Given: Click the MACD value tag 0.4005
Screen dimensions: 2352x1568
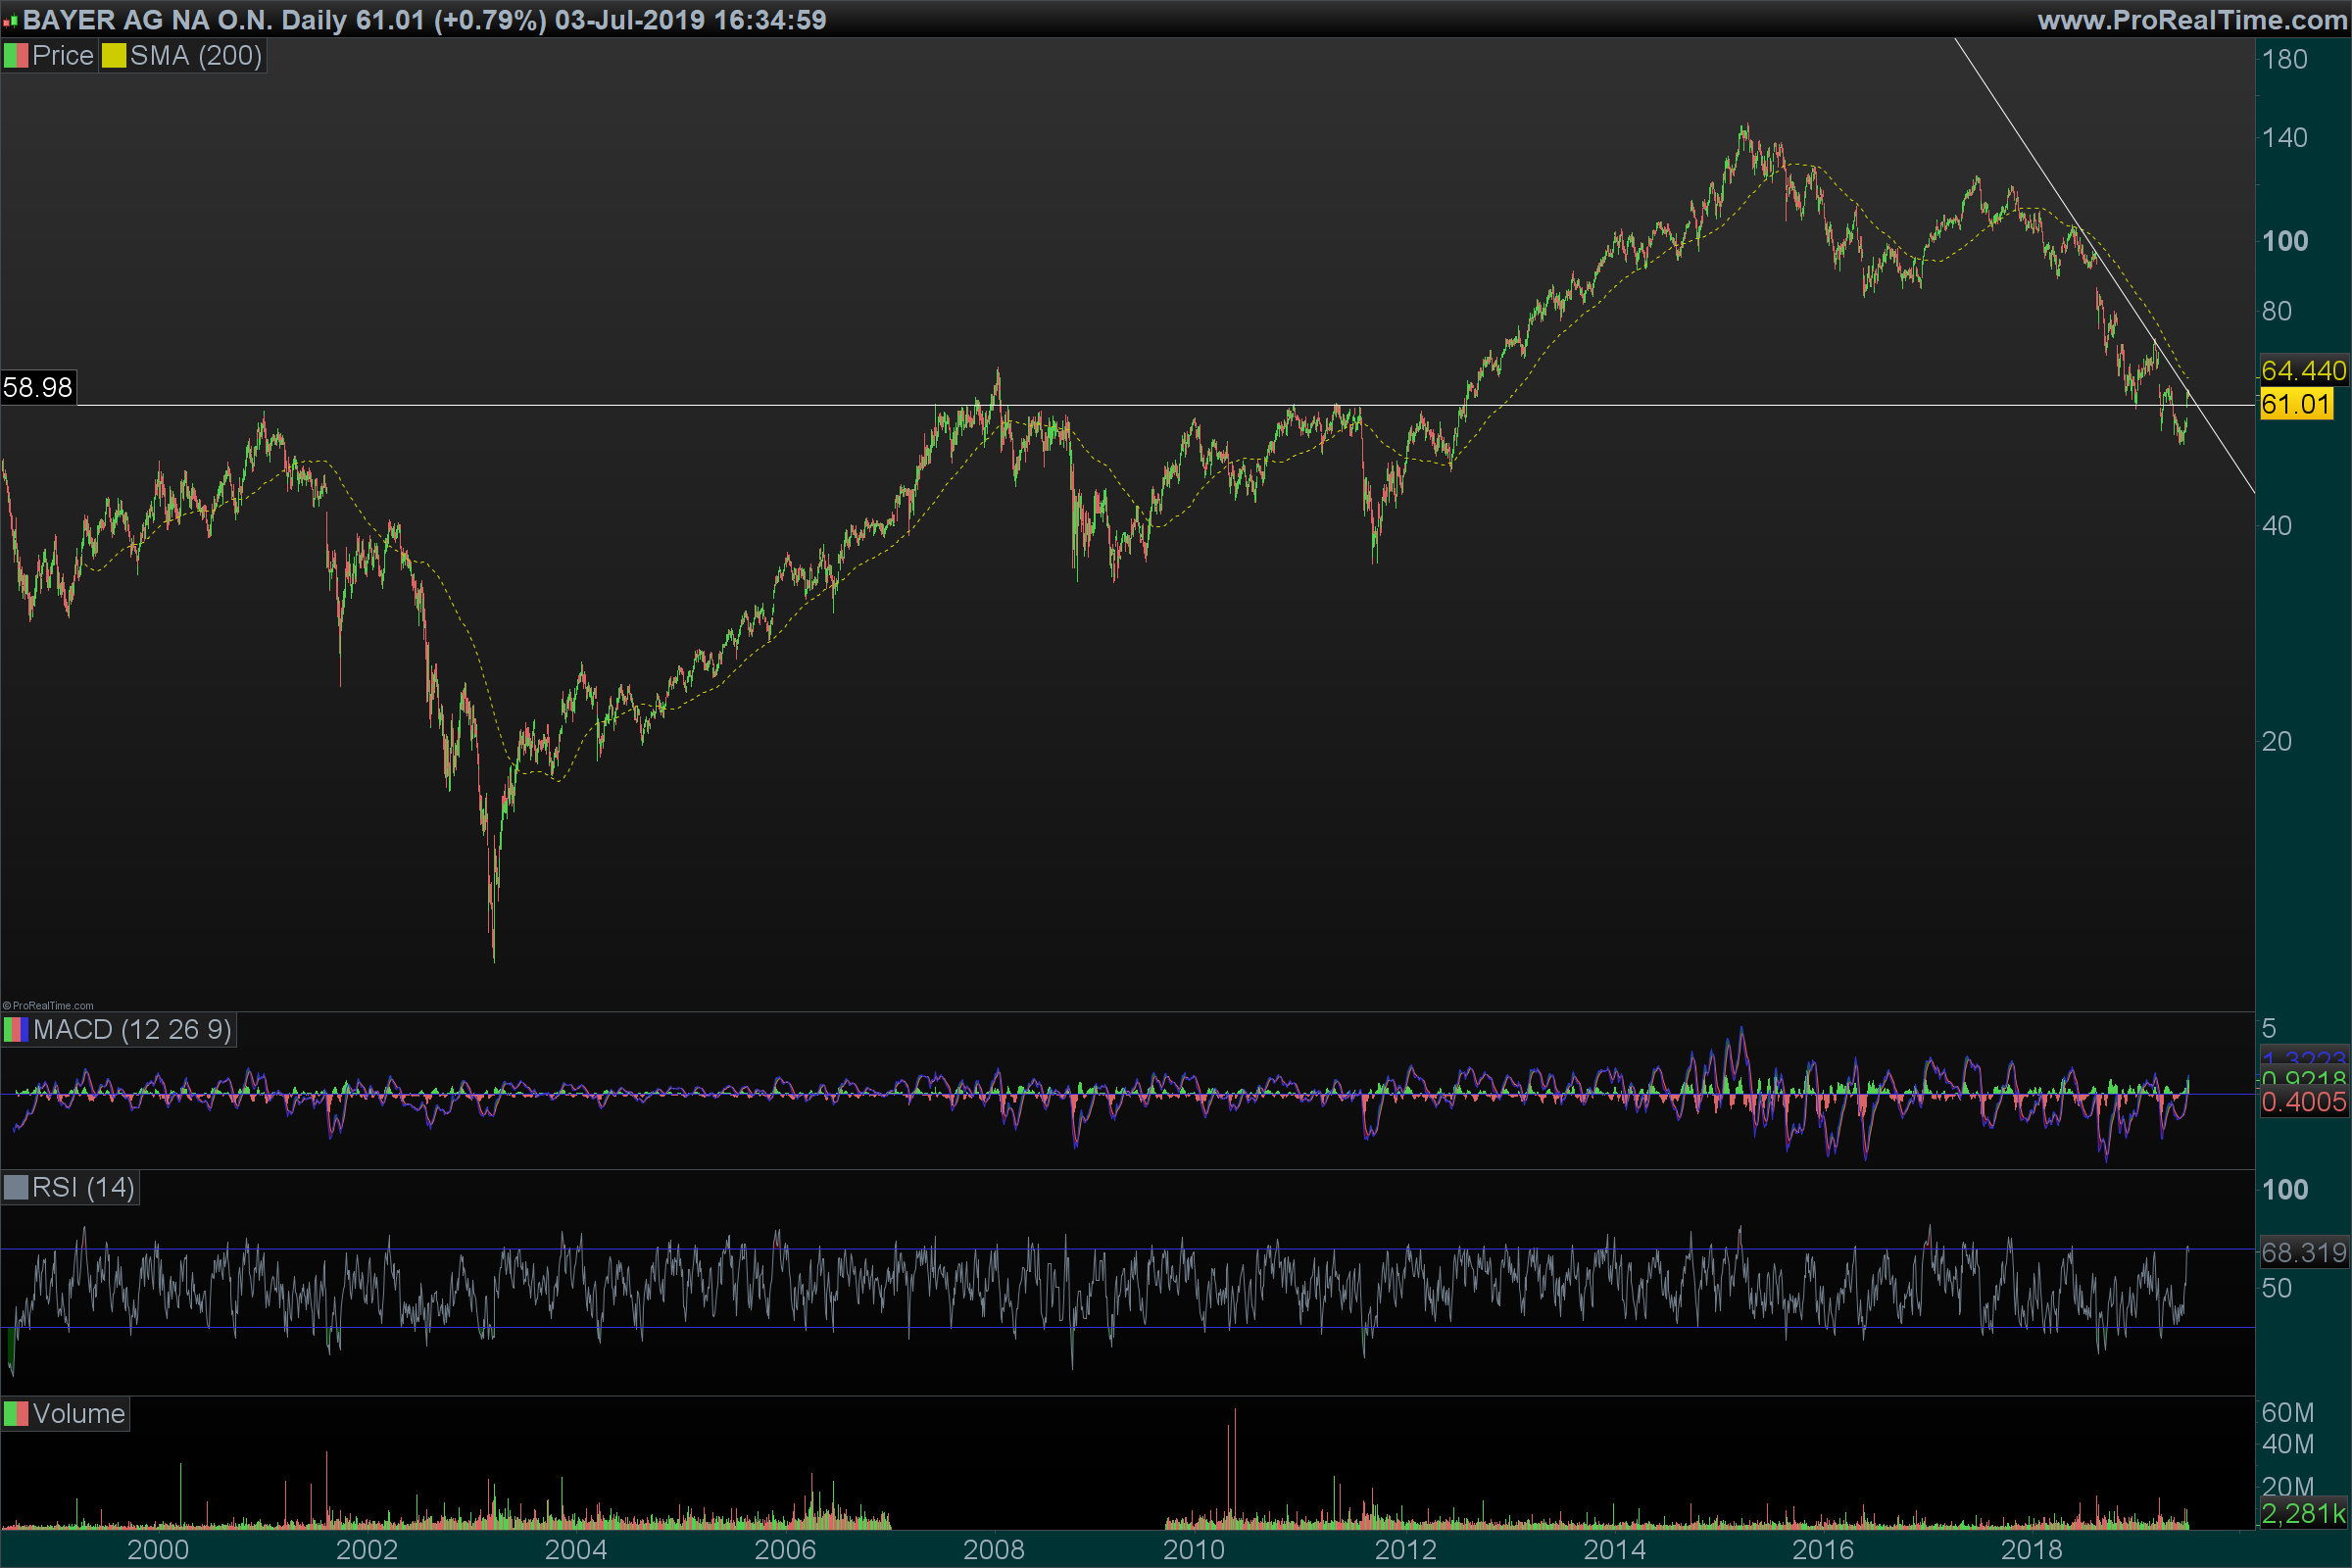Looking at the screenshot, I should pyautogui.click(x=2302, y=1102).
